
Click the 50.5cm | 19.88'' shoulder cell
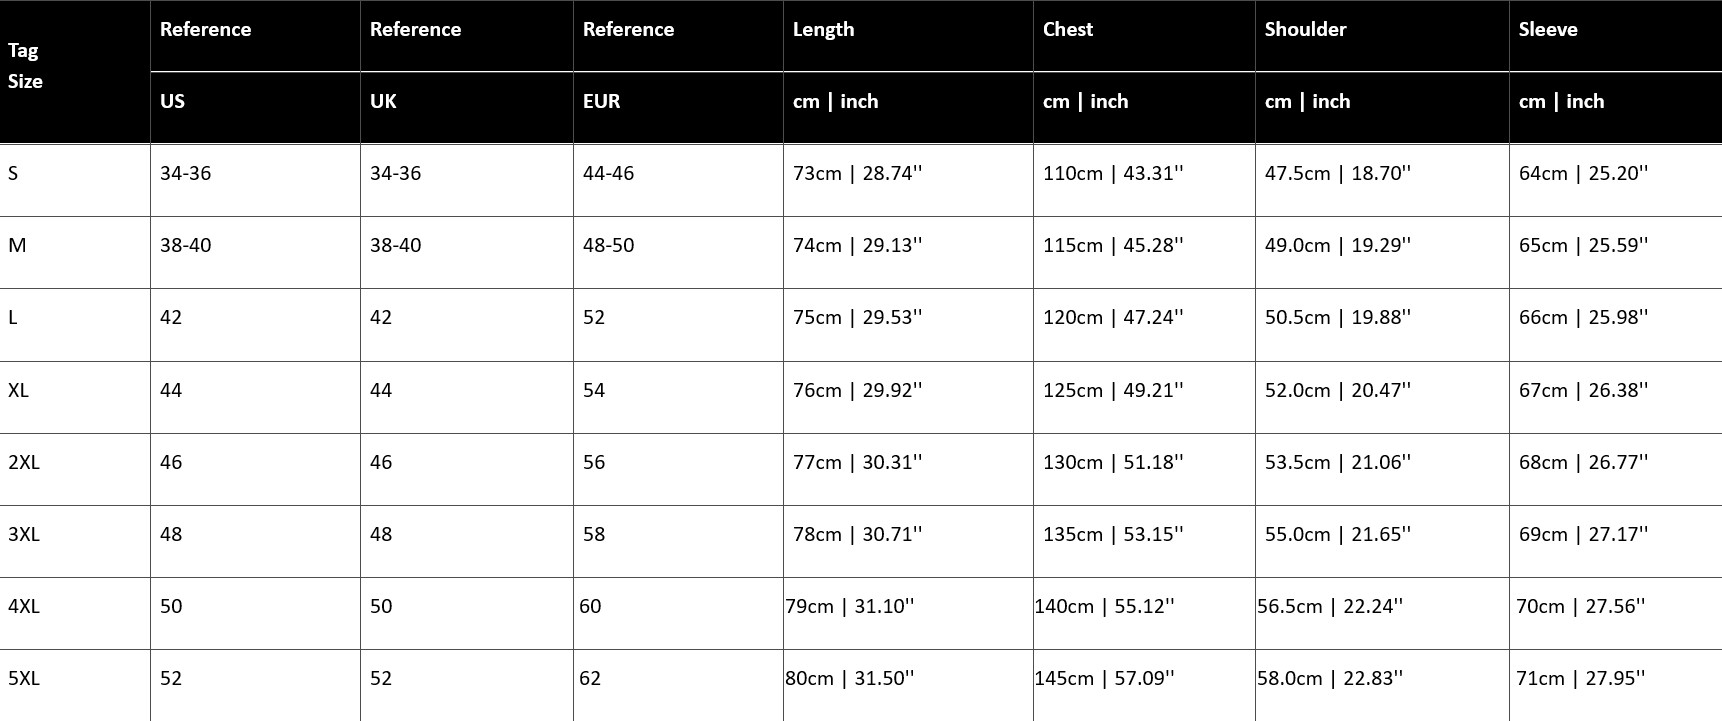1337,318
